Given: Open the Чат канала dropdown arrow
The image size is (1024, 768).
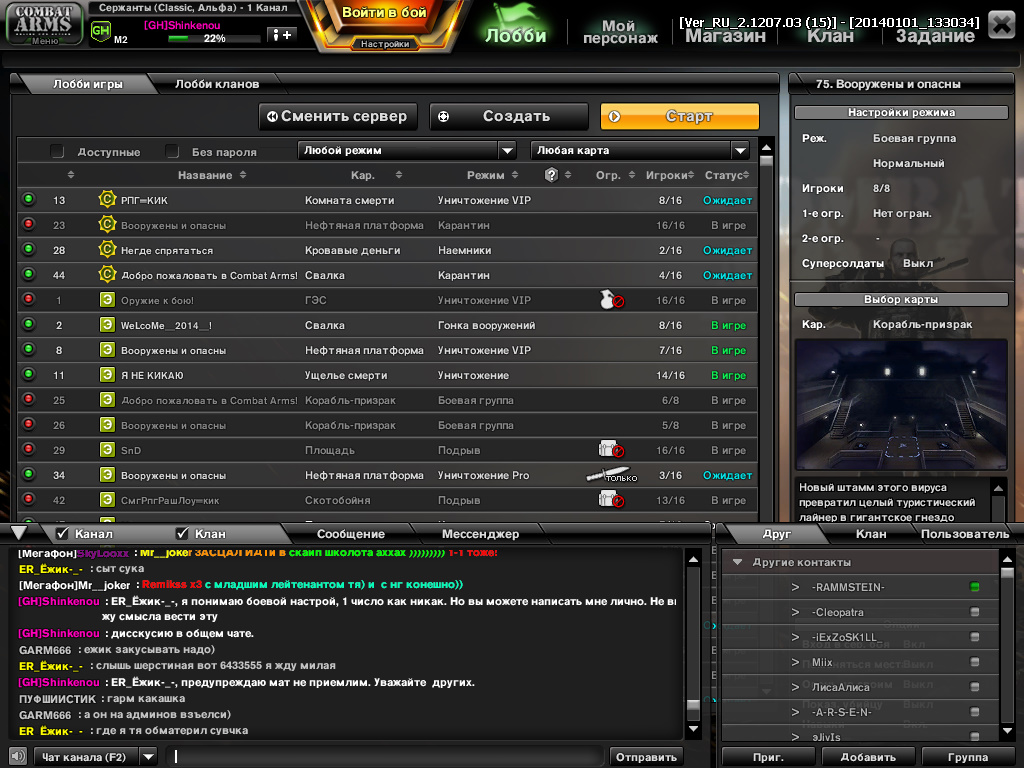Looking at the screenshot, I should point(149,757).
